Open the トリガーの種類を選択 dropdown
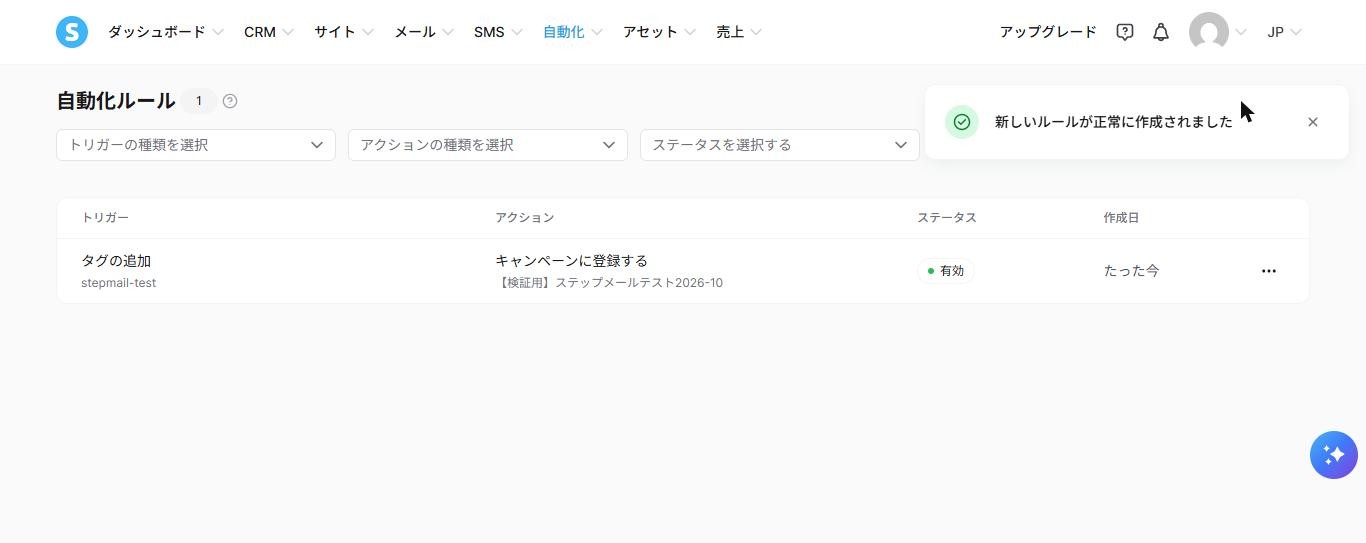Viewport: 1366px width, 543px height. point(196,145)
